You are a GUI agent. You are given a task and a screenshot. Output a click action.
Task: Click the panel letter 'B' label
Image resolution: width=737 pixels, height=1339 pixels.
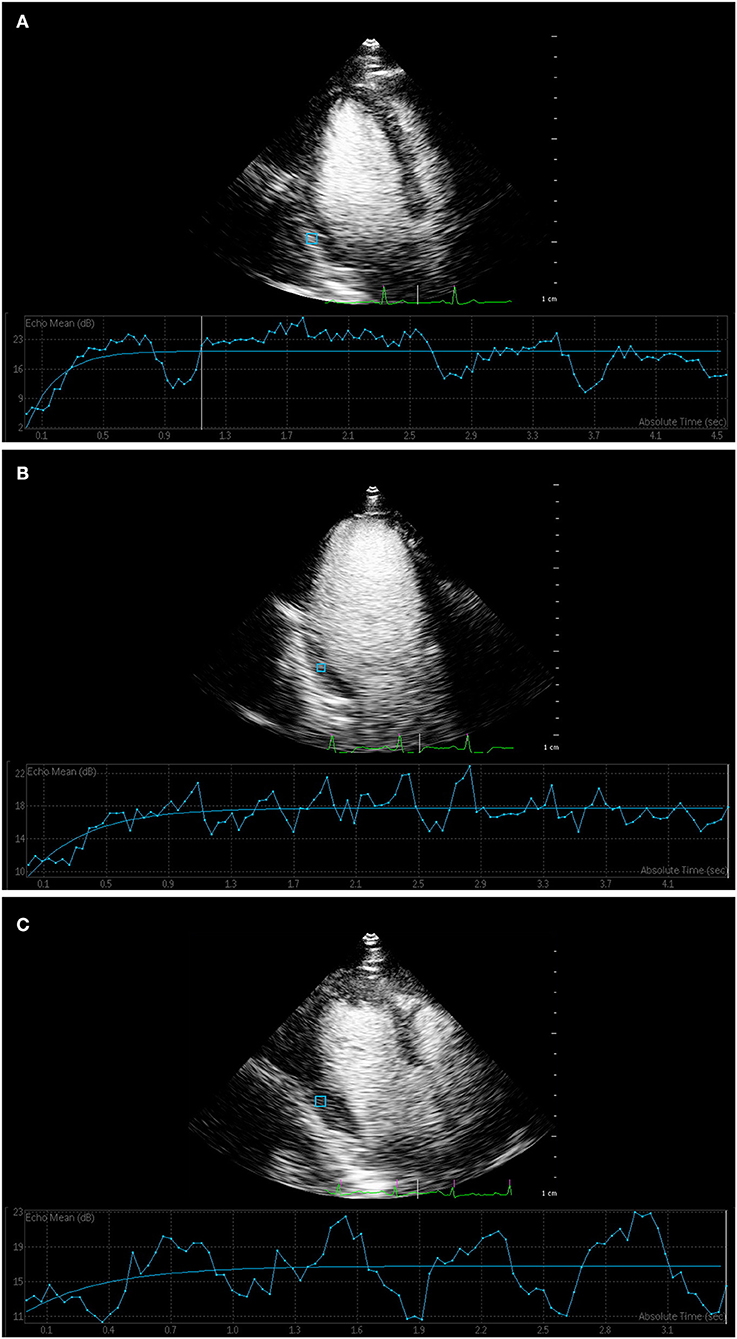(x=22, y=472)
